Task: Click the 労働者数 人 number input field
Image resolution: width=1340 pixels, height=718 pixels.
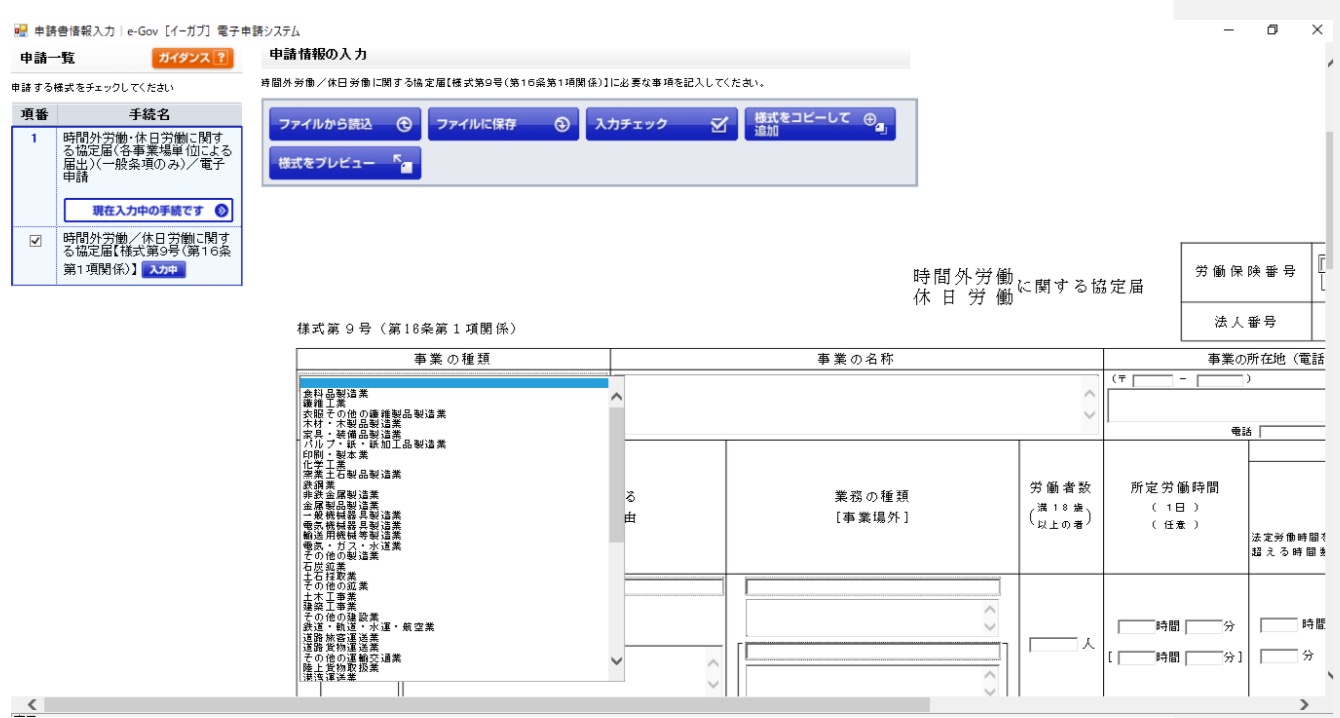Action: point(1053,645)
